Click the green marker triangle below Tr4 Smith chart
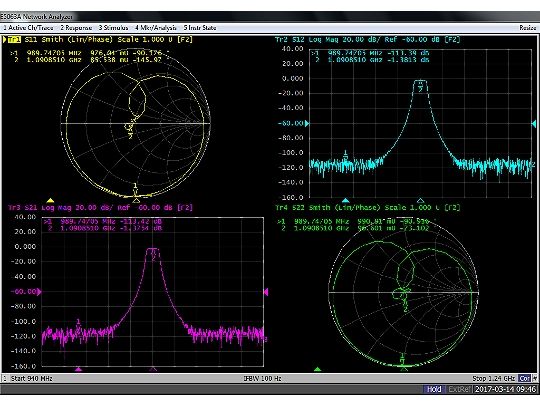 click(318, 369)
